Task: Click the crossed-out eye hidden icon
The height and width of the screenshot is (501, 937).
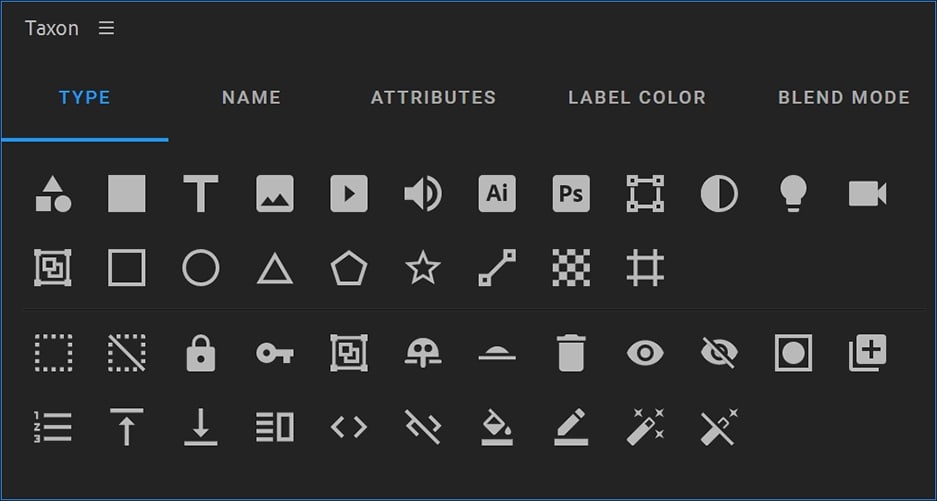Action: click(x=719, y=352)
